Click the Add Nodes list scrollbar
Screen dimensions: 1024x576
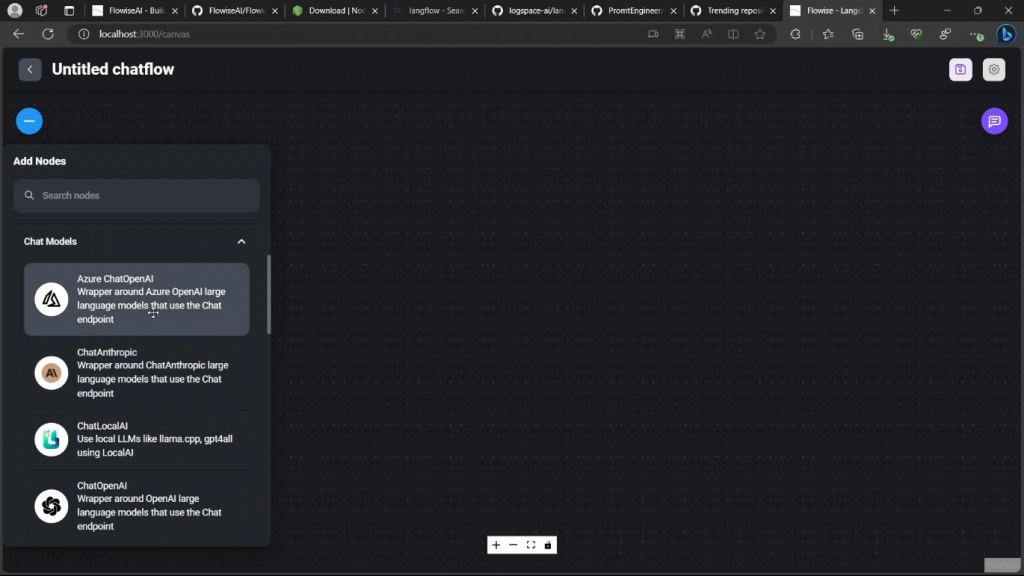pos(268,295)
